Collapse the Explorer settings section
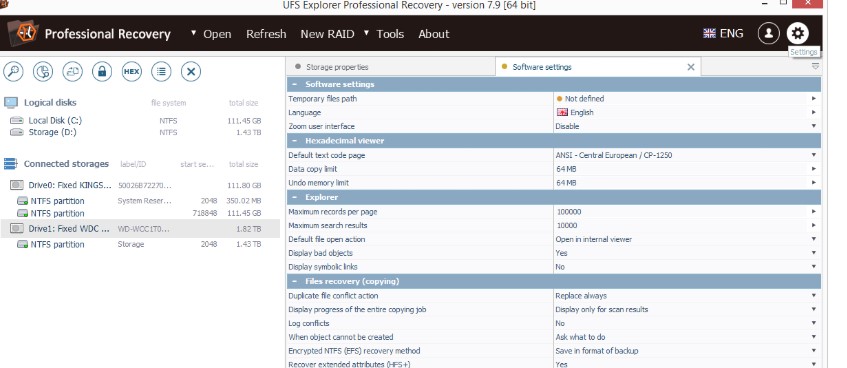 click(294, 197)
